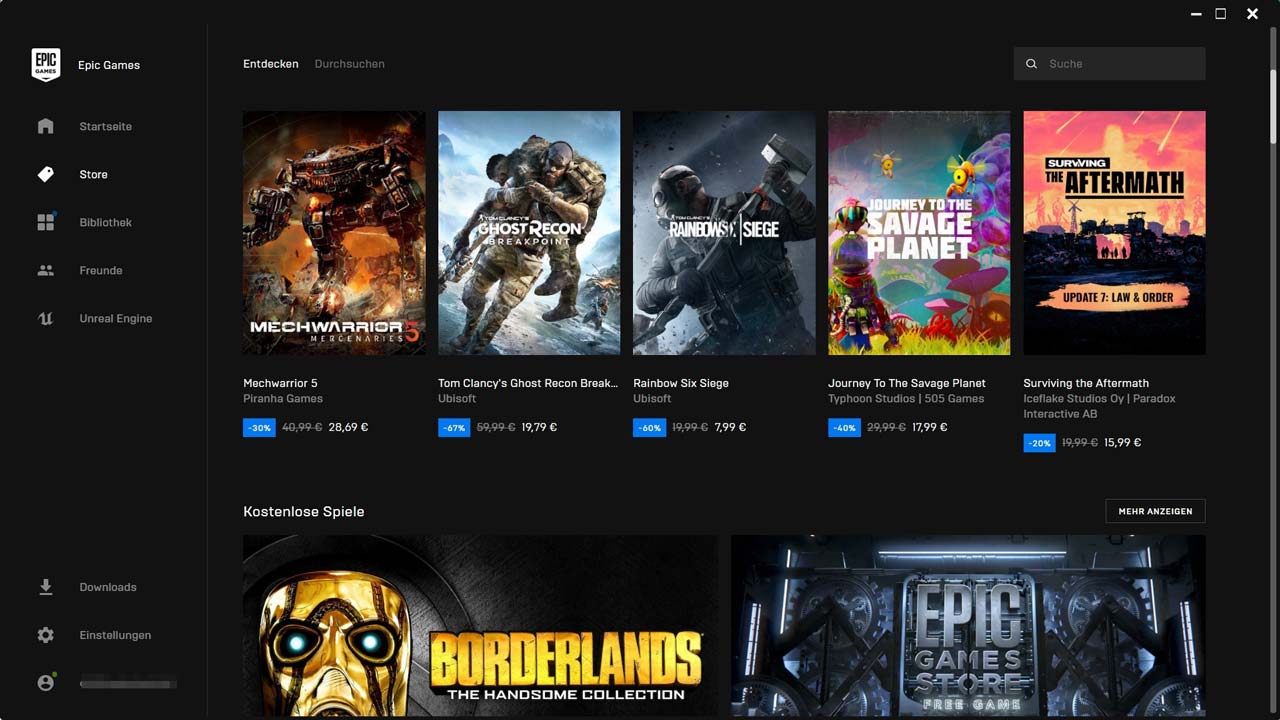Image resolution: width=1280 pixels, height=720 pixels.
Task: Click the Piranha Games publisher text
Action: click(283, 399)
